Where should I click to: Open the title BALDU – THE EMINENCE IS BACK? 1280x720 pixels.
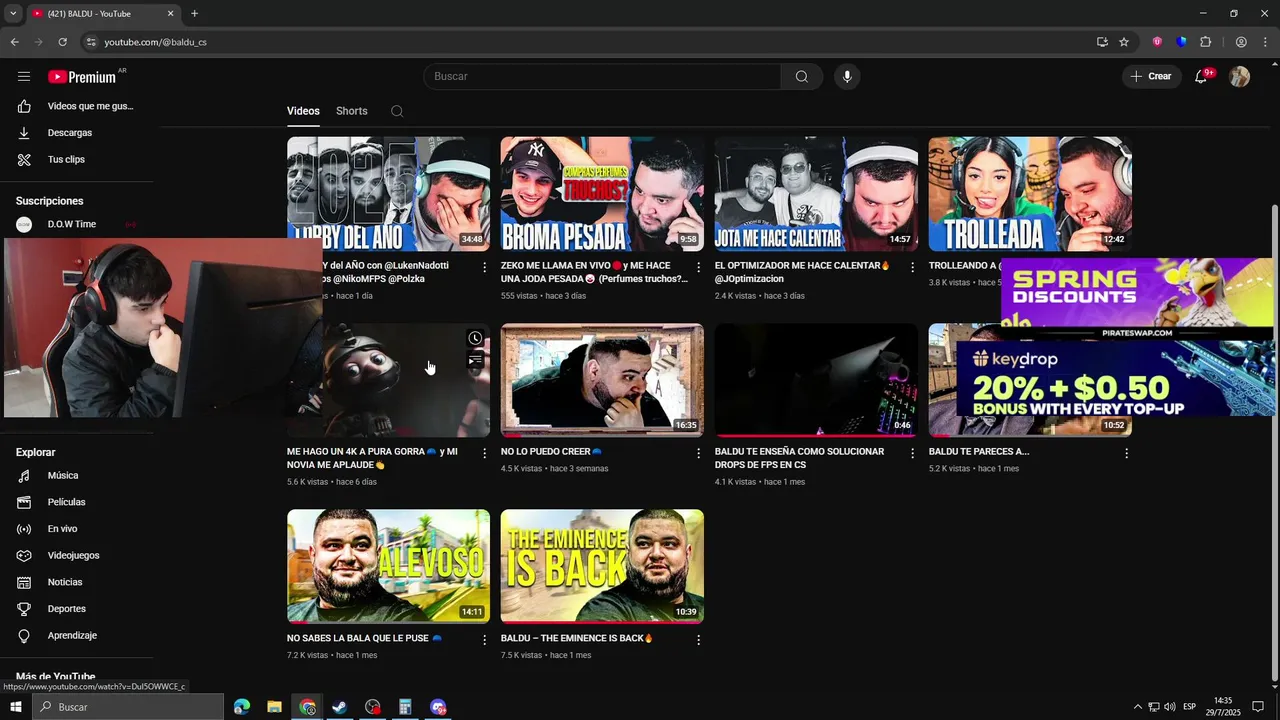576,638
